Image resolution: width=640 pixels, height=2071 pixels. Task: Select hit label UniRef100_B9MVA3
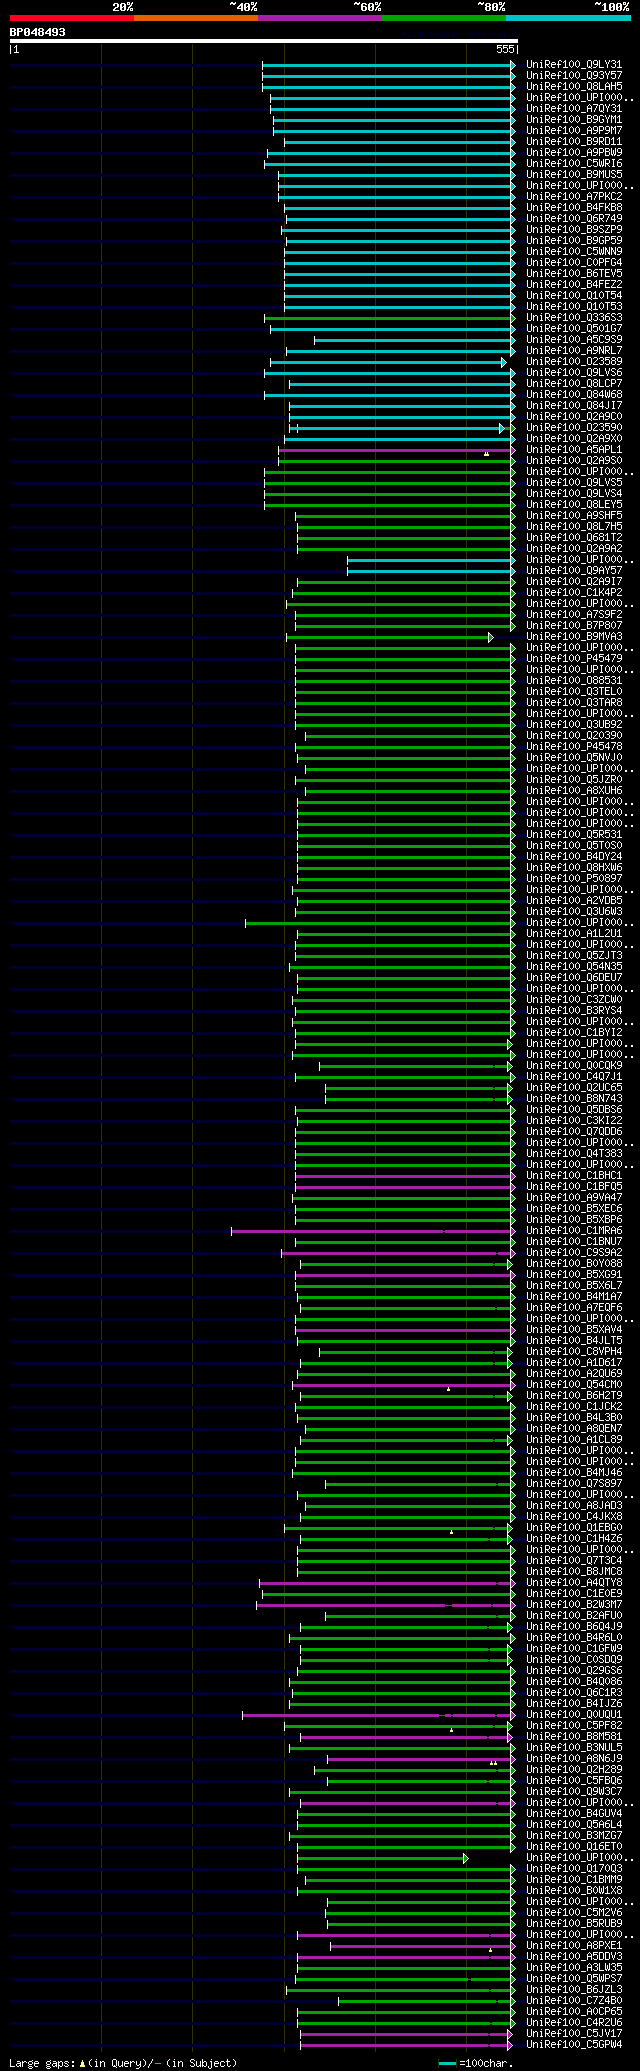[x=576, y=637]
